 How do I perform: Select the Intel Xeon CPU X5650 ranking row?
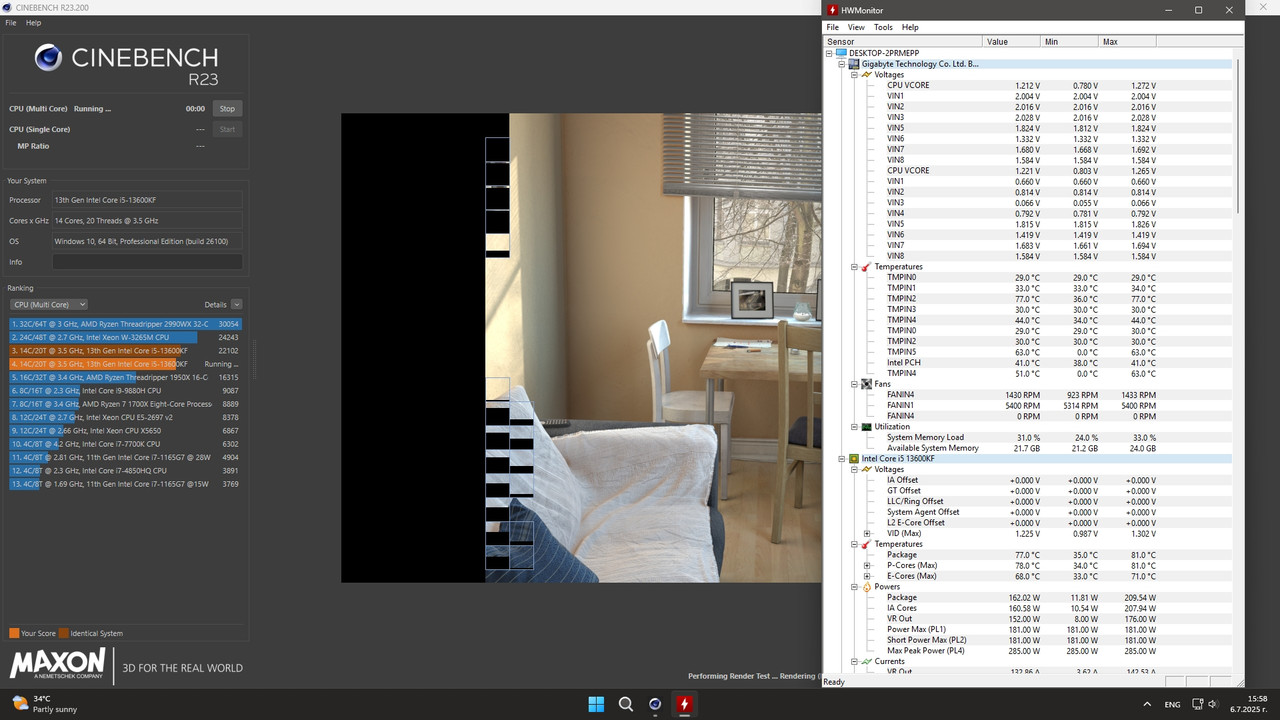click(x=125, y=431)
